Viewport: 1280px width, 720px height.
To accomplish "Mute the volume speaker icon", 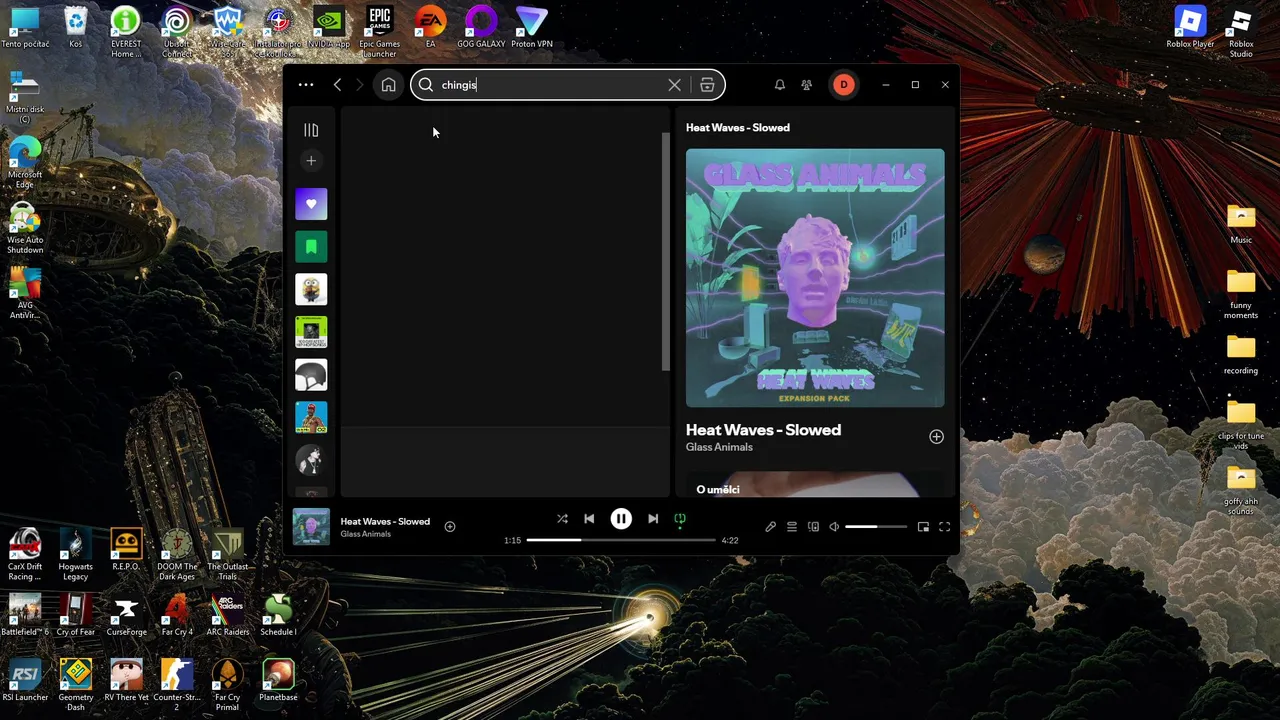I will click(x=834, y=527).
